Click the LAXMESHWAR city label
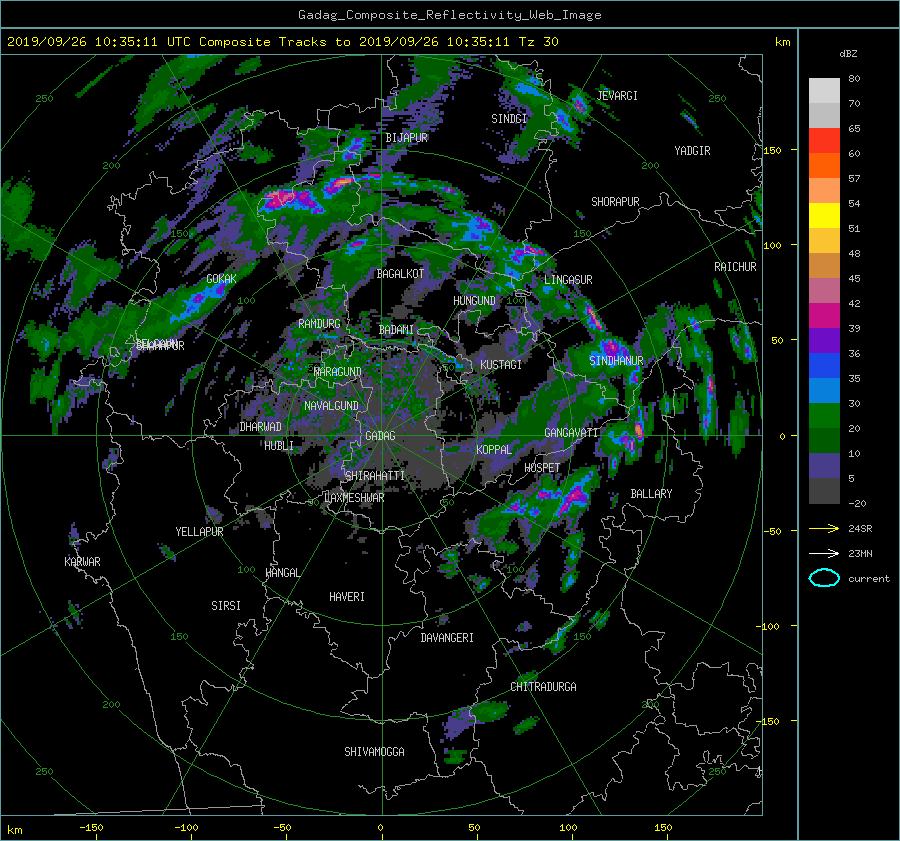900x841 pixels. 354,498
